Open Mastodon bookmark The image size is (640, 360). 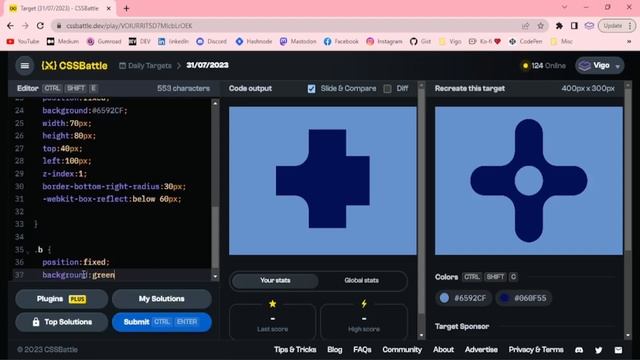pos(298,42)
